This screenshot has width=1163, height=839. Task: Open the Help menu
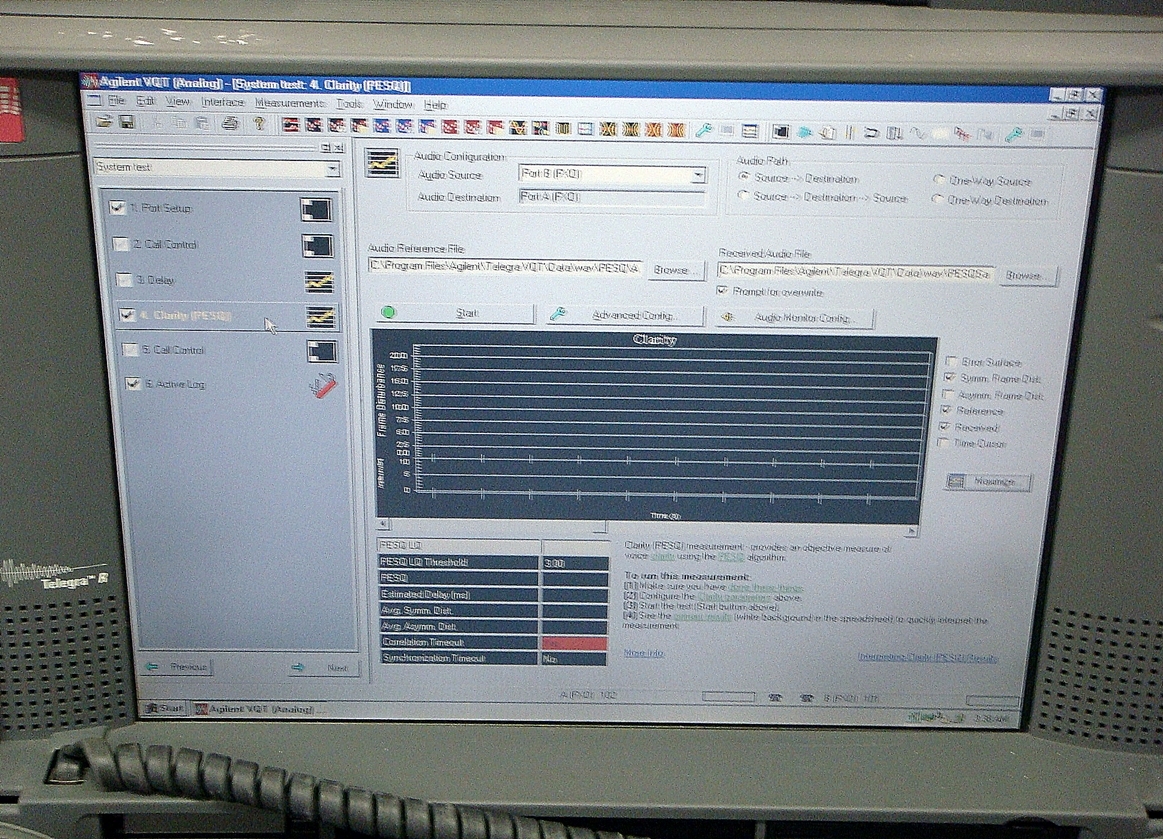click(436, 105)
